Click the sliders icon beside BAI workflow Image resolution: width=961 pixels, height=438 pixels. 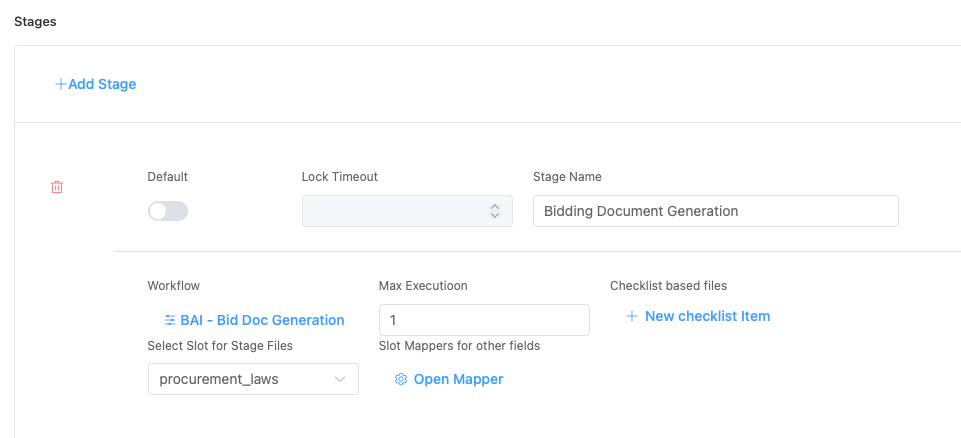[170, 320]
